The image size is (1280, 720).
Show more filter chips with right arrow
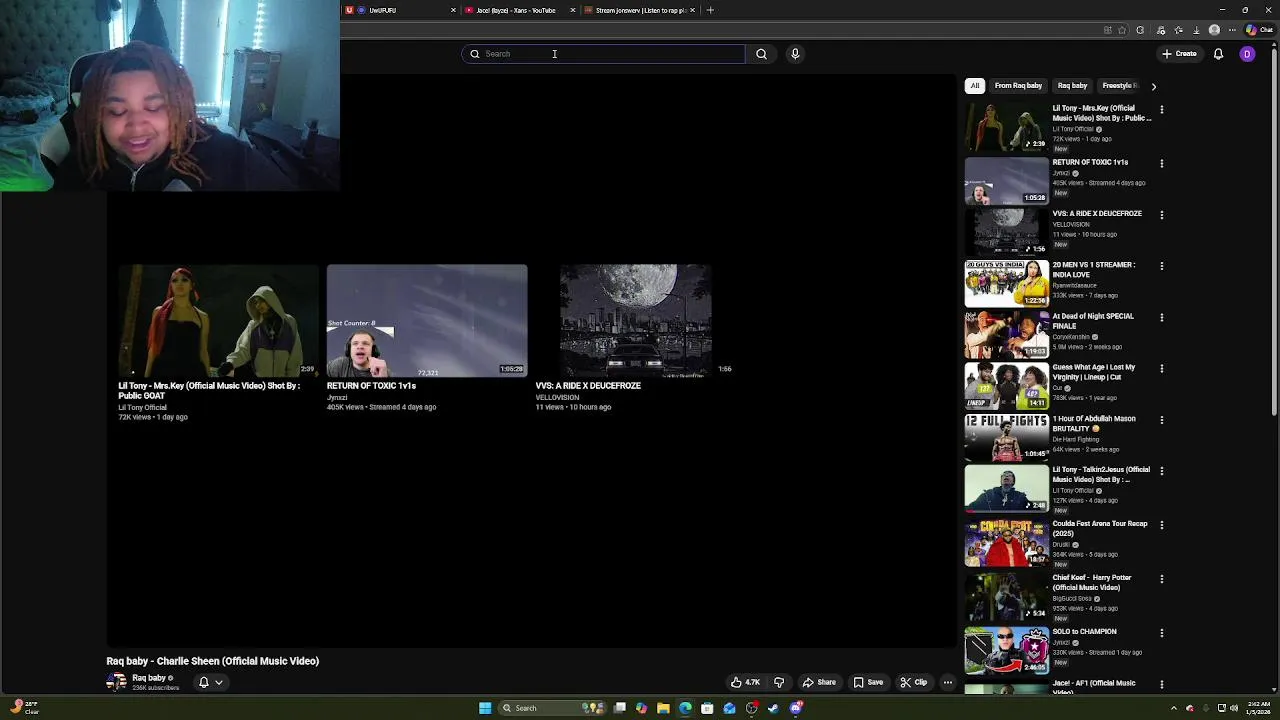point(1153,86)
